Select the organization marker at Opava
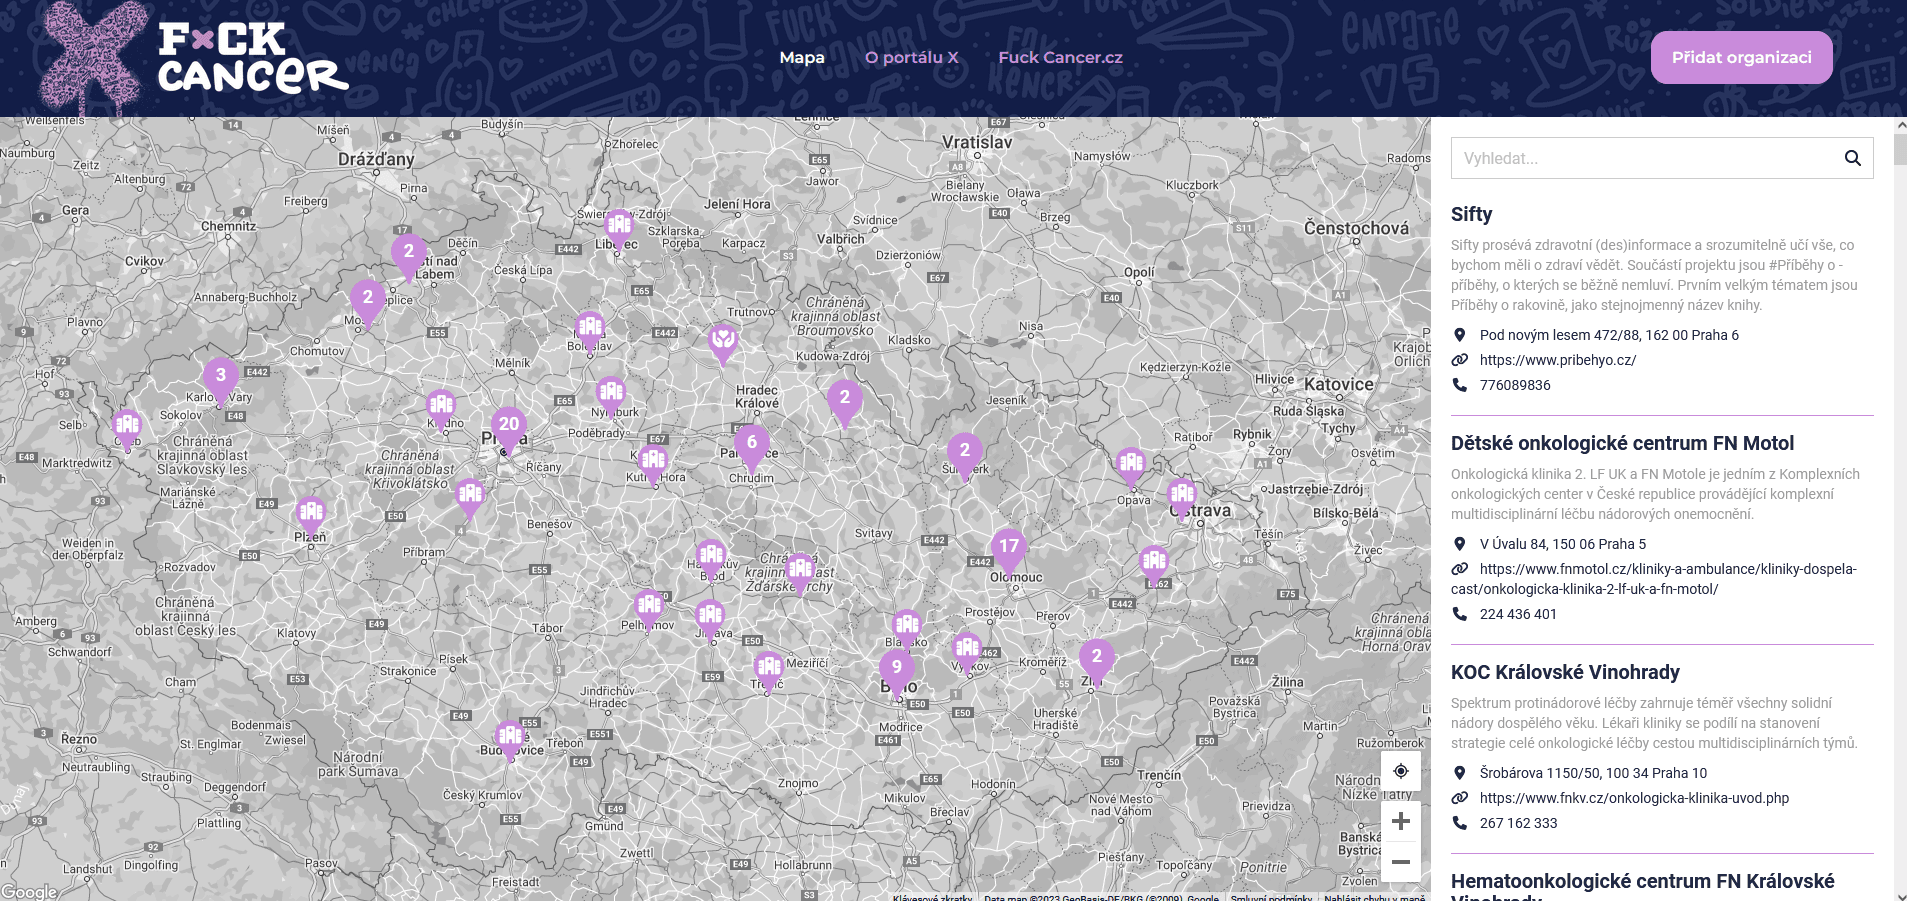This screenshot has width=1907, height=901. click(1131, 467)
